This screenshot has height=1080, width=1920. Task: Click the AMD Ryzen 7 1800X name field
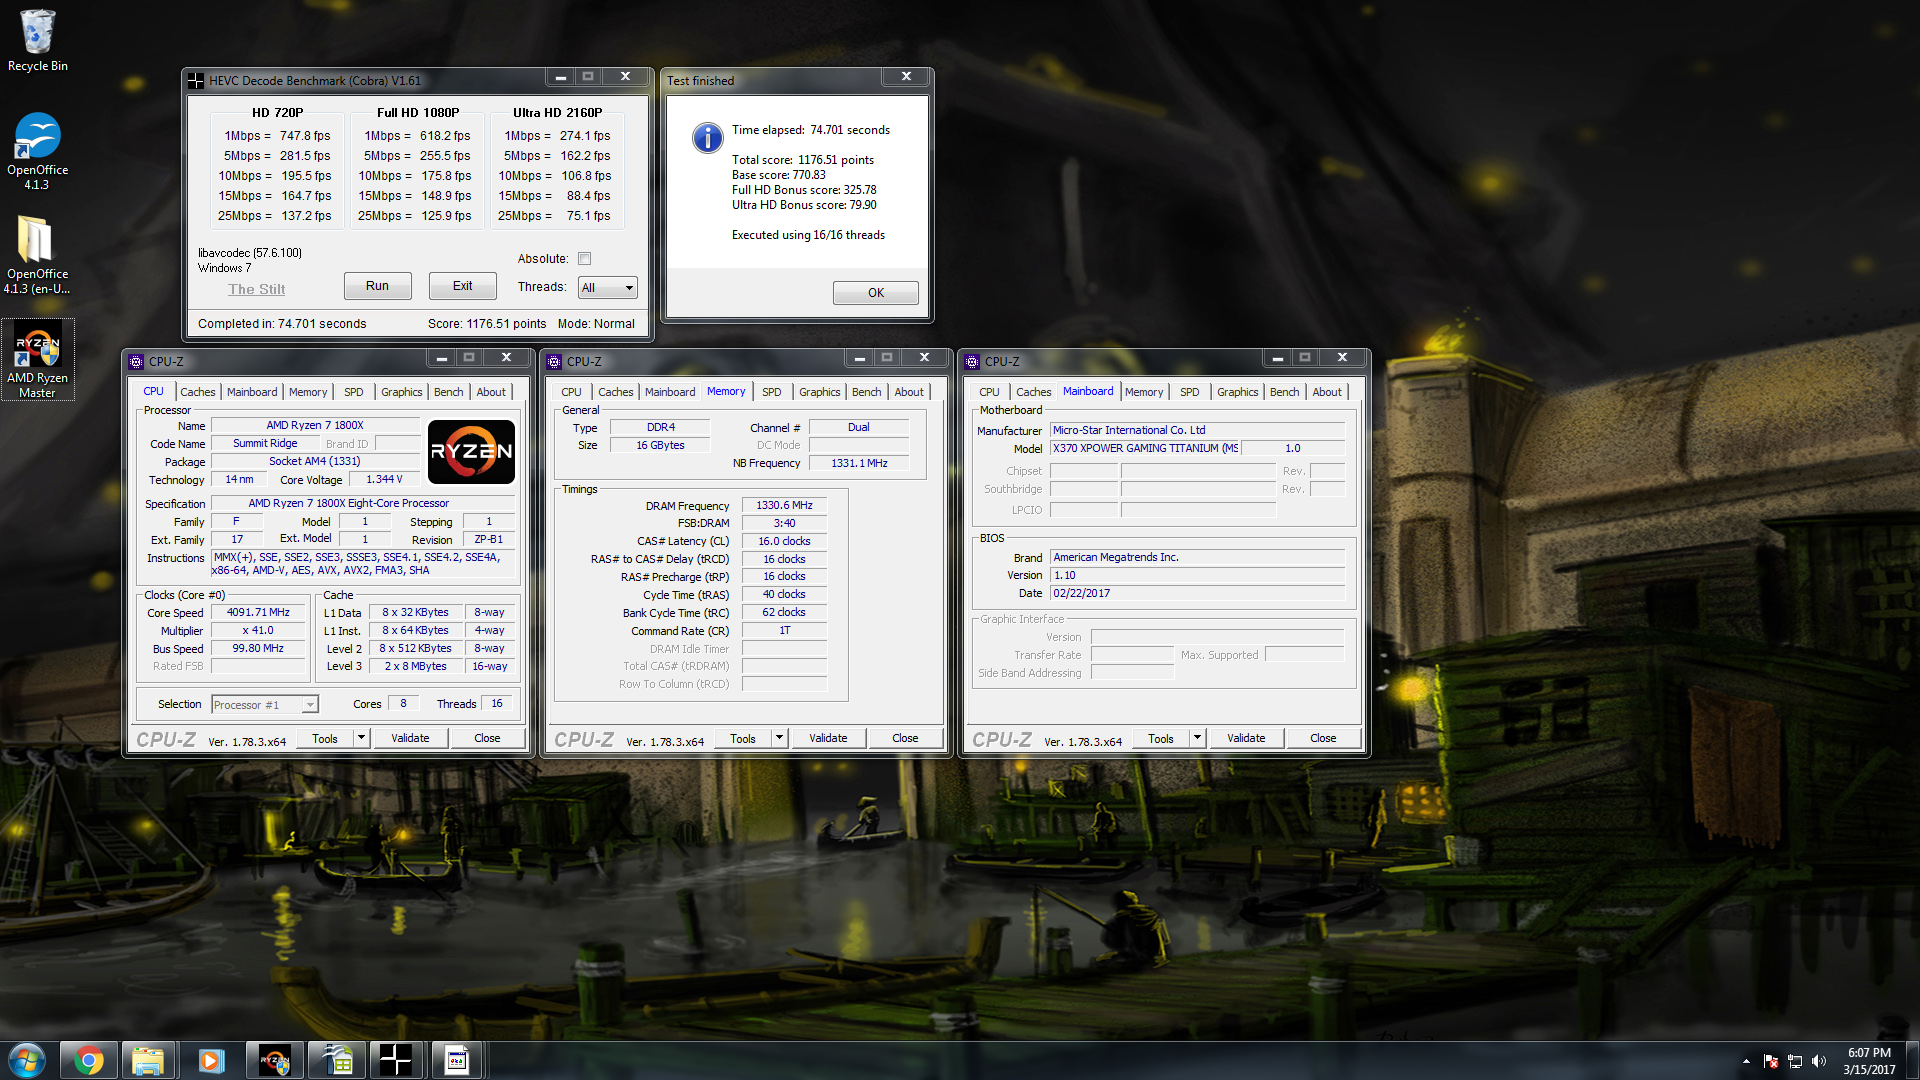pos(315,426)
